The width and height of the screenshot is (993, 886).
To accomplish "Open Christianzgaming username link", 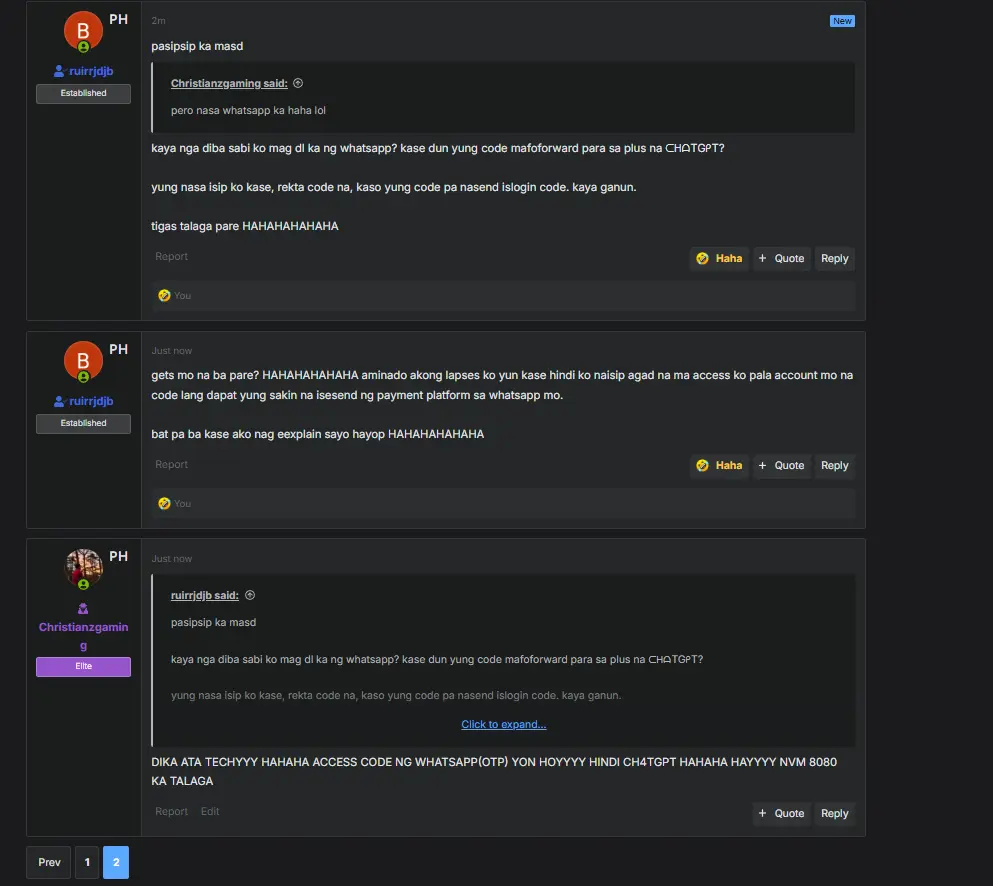I will [83, 636].
